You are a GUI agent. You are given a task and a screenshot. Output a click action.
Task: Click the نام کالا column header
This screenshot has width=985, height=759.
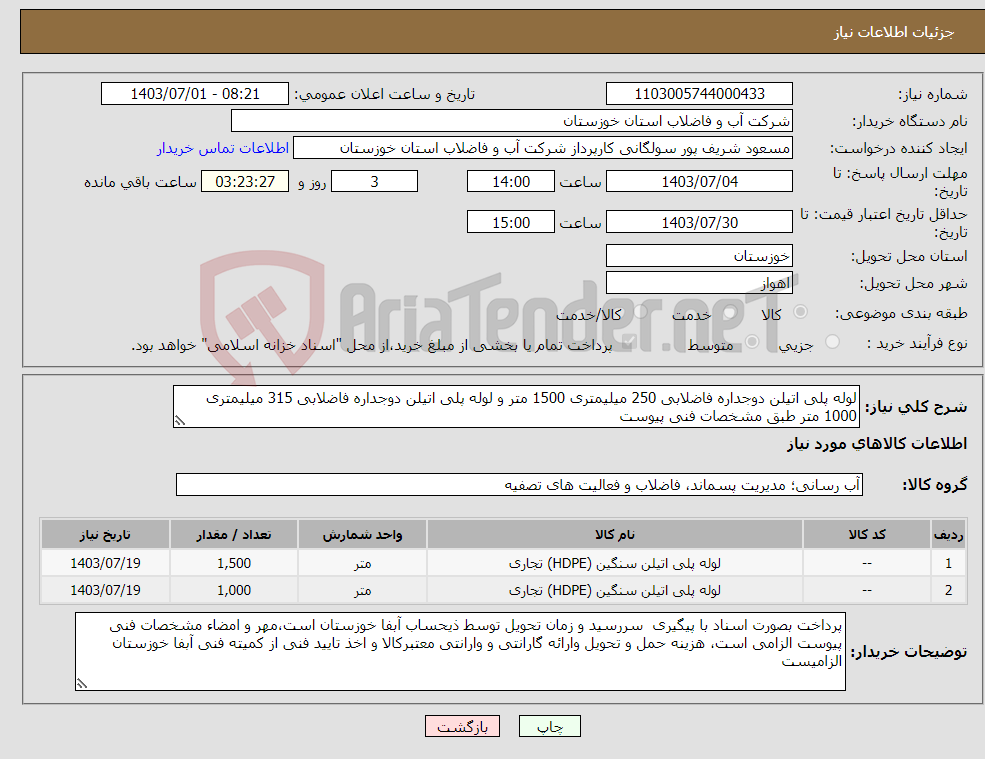[x=615, y=535]
